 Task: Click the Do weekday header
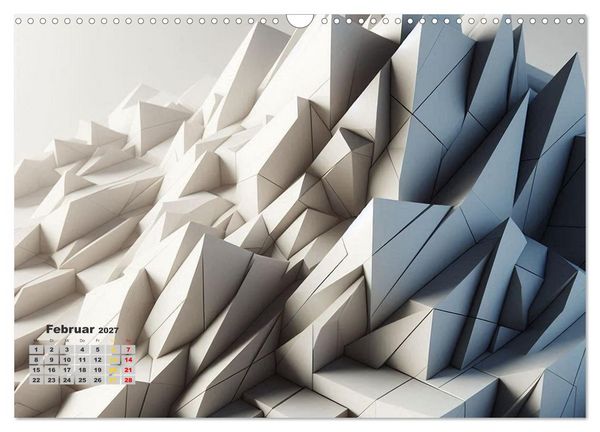[82, 341]
